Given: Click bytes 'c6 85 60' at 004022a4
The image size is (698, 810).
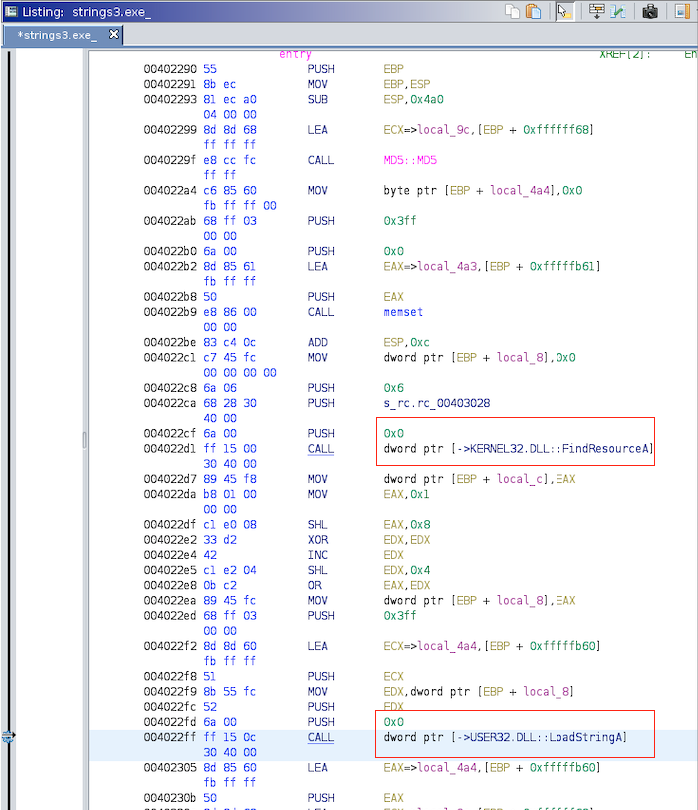Looking at the screenshot, I should coord(230,190).
